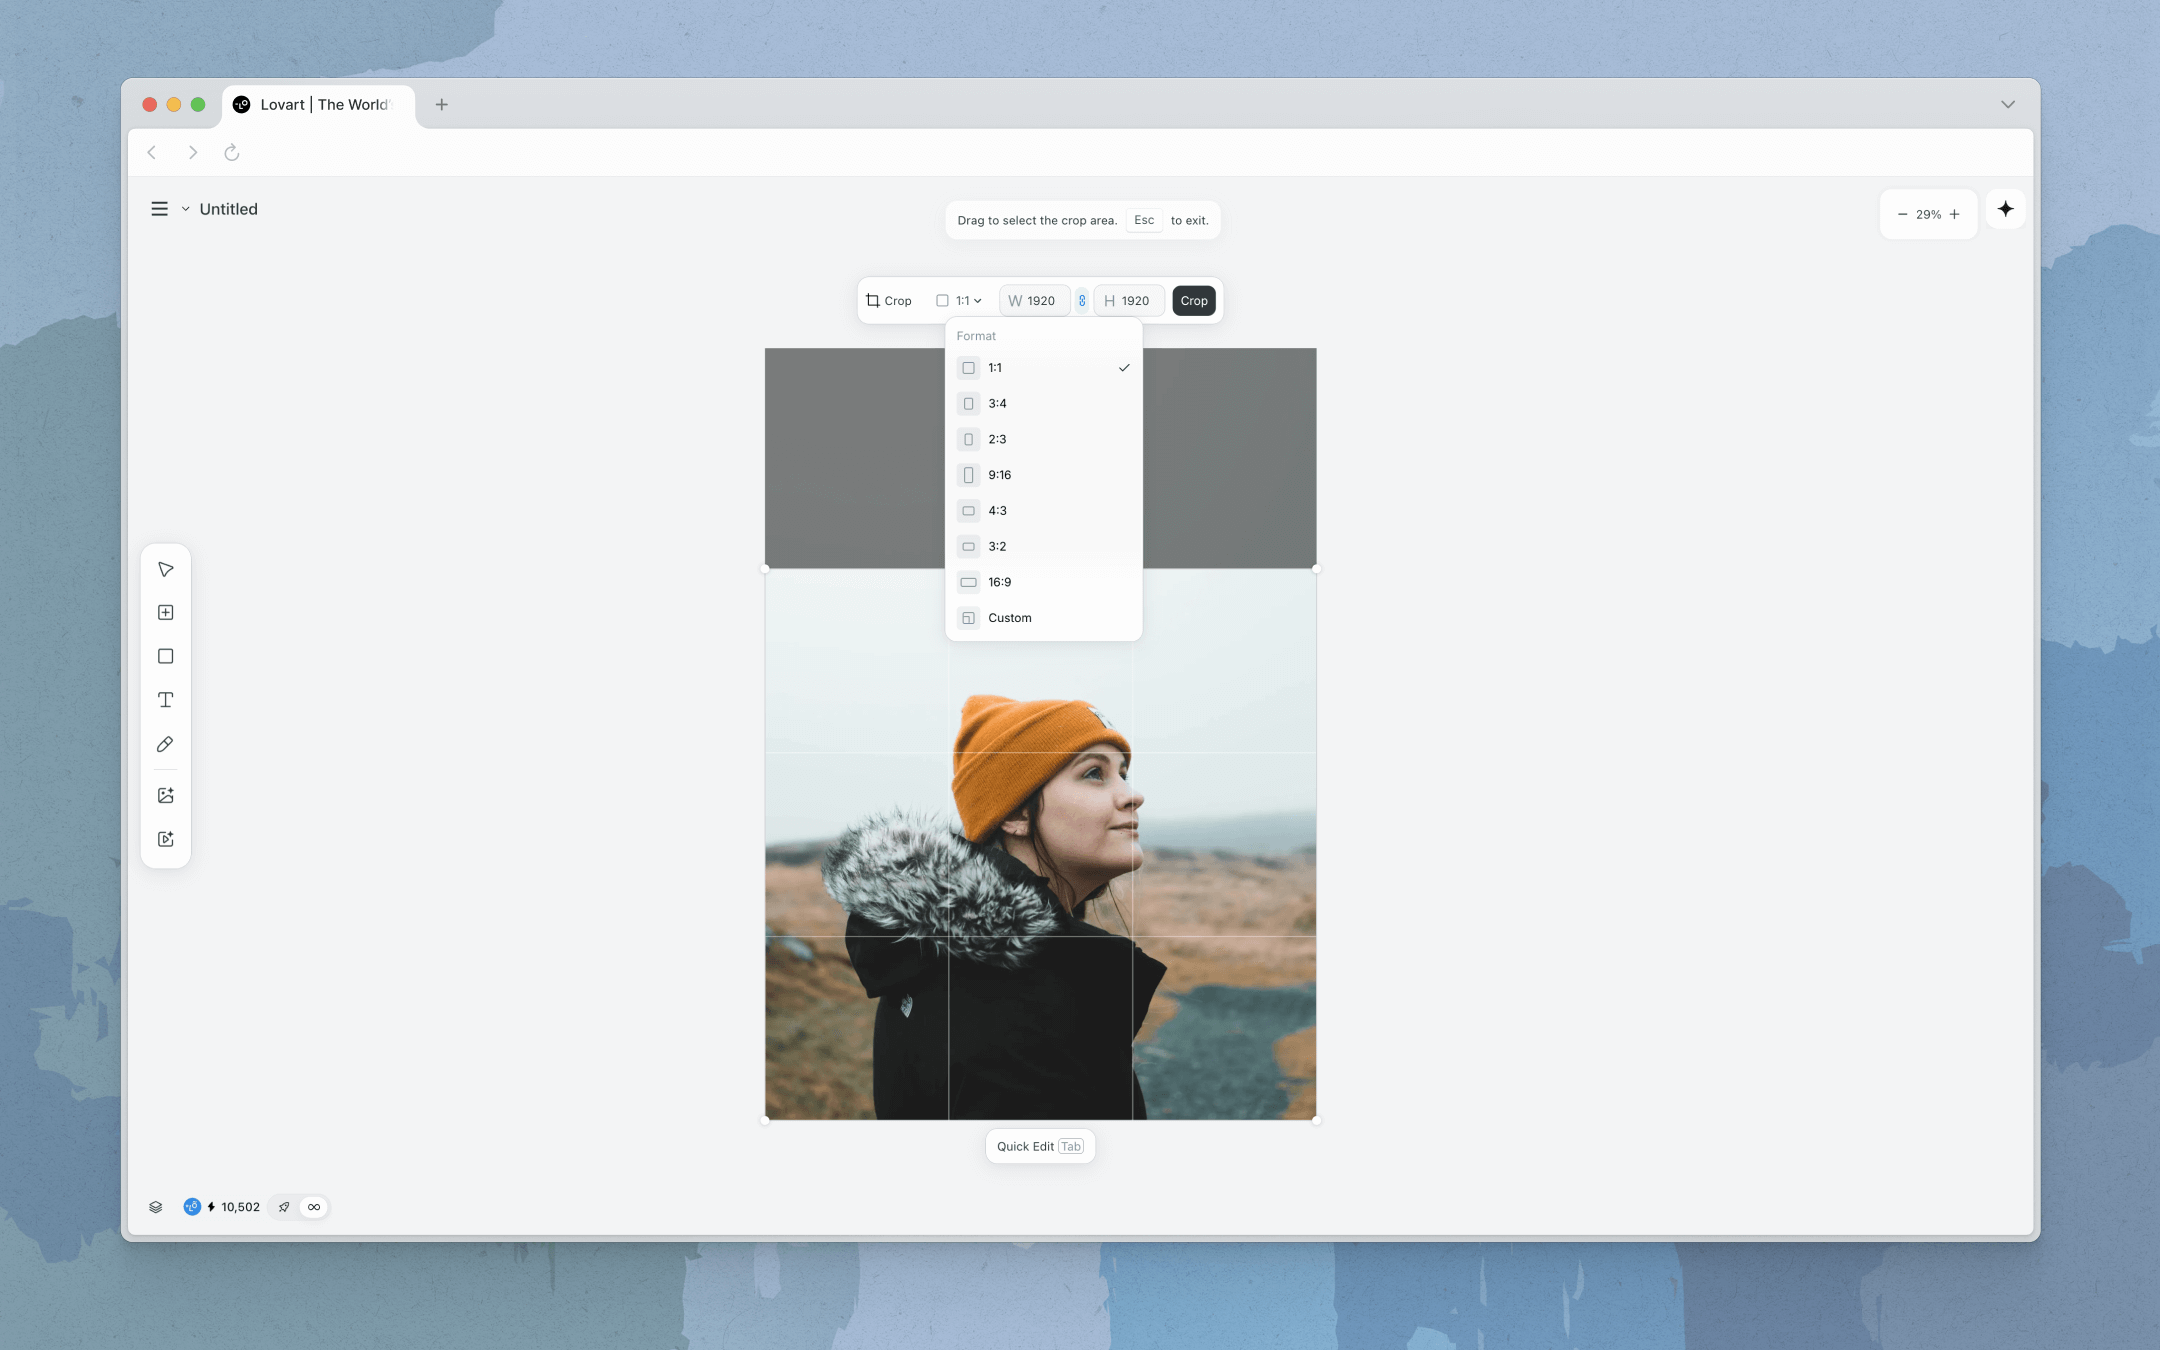Switch to the Lovart browser tab
Image resolution: width=2160 pixels, height=1350 pixels.
(x=318, y=104)
